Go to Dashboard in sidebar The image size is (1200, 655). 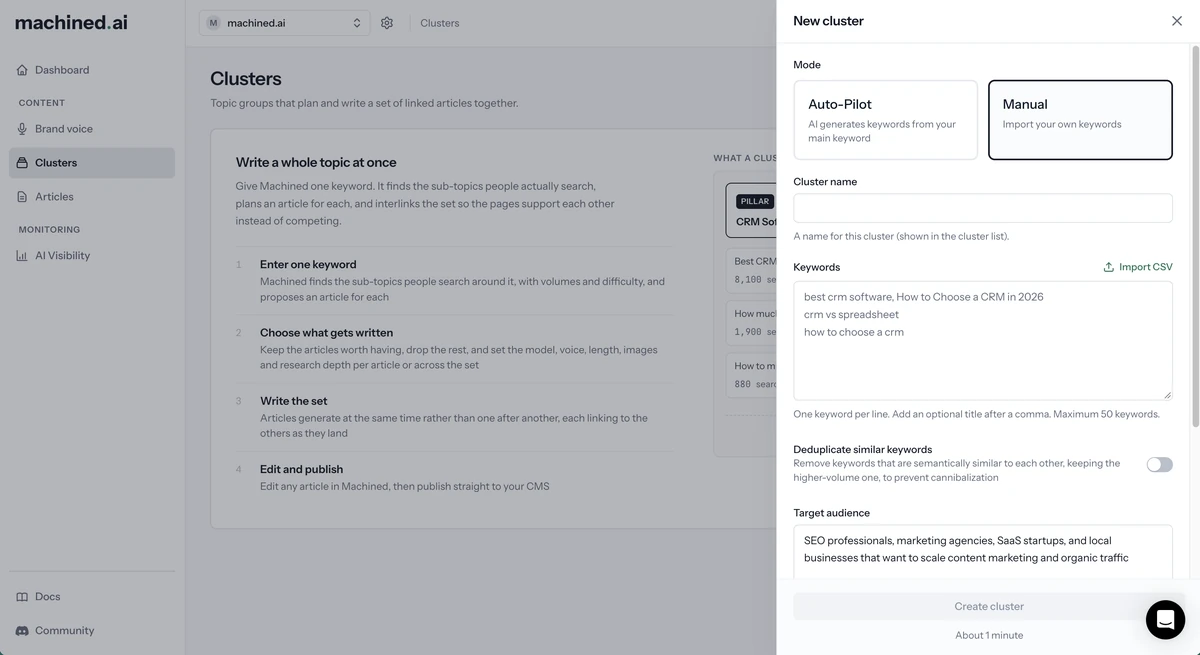[92, 70]
